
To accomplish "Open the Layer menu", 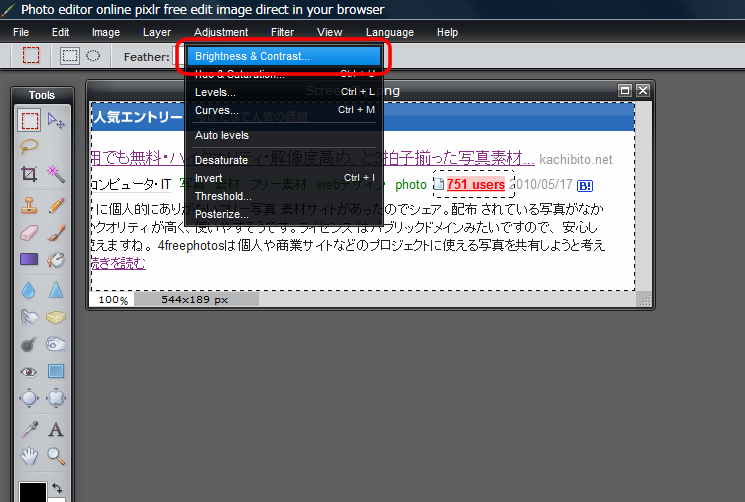I will [157, 32].
